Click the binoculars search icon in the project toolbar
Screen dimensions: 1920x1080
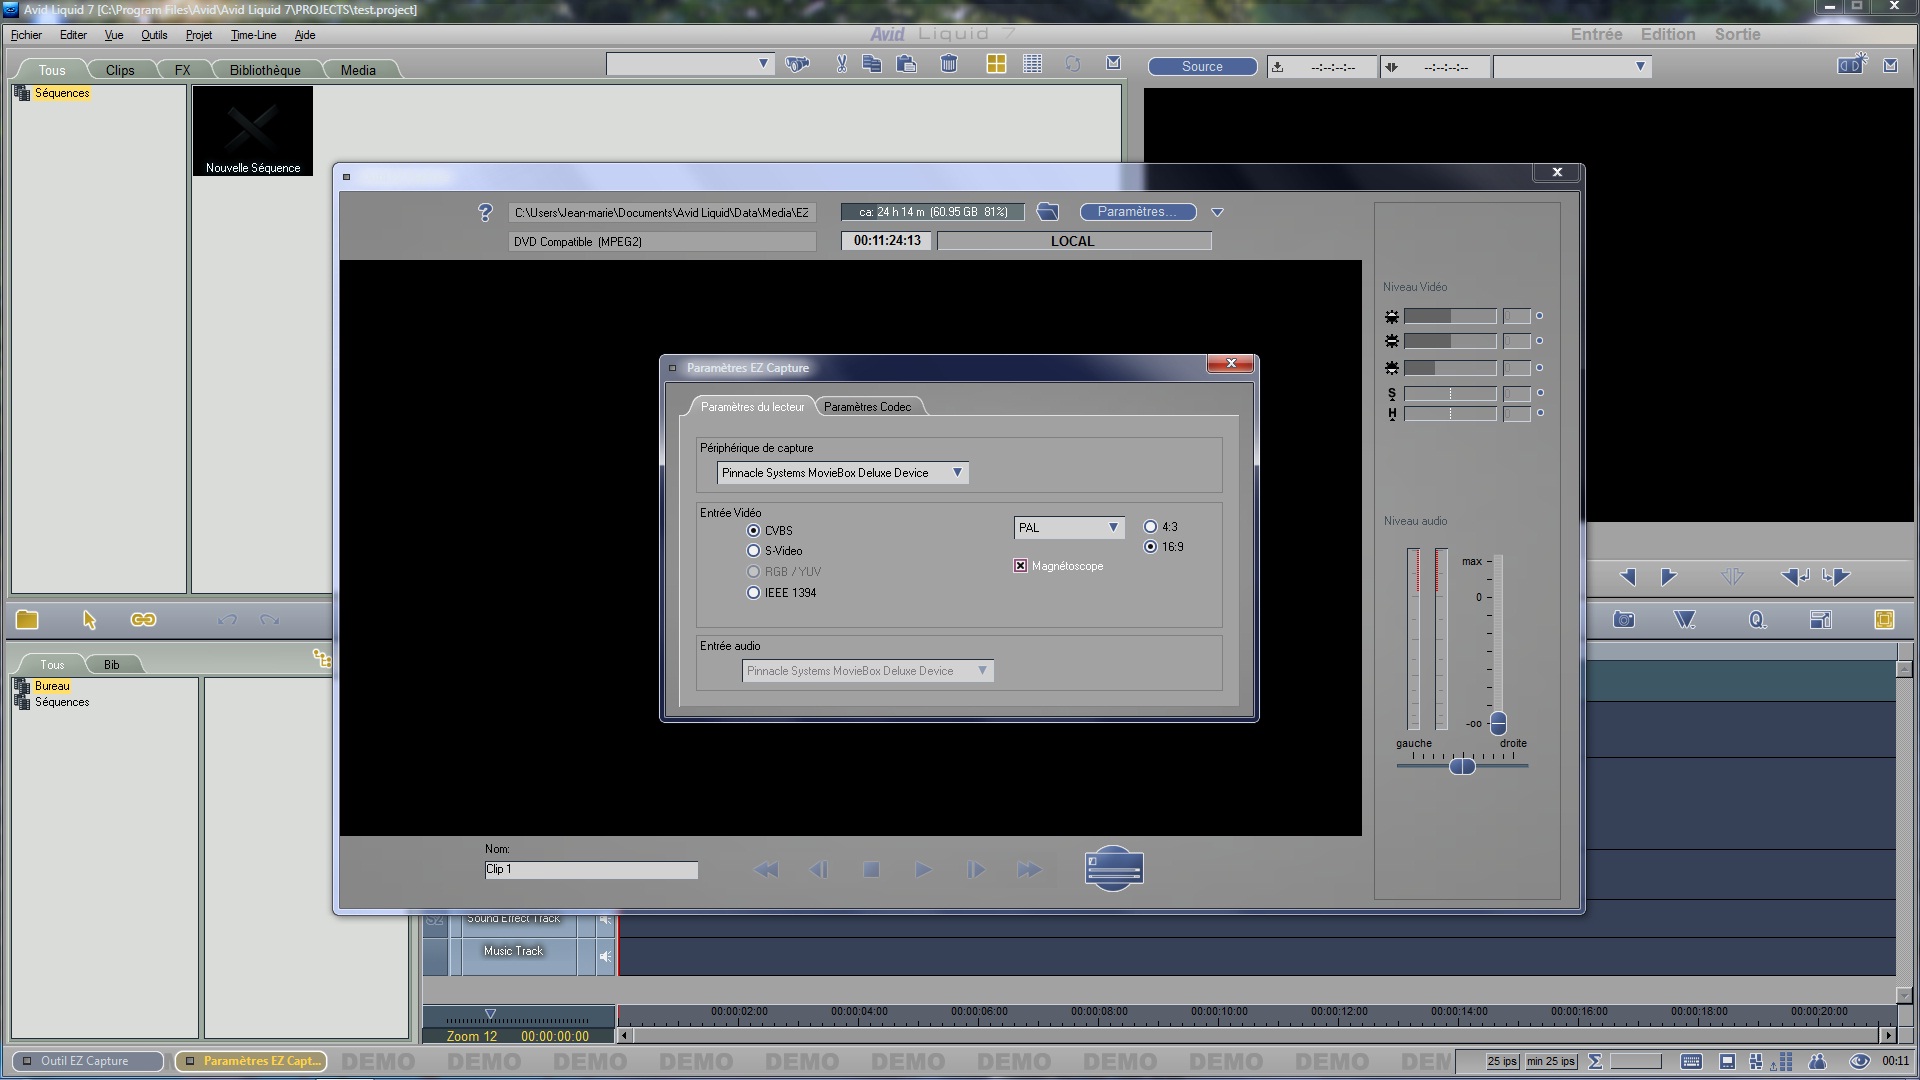tap(797, 64)
